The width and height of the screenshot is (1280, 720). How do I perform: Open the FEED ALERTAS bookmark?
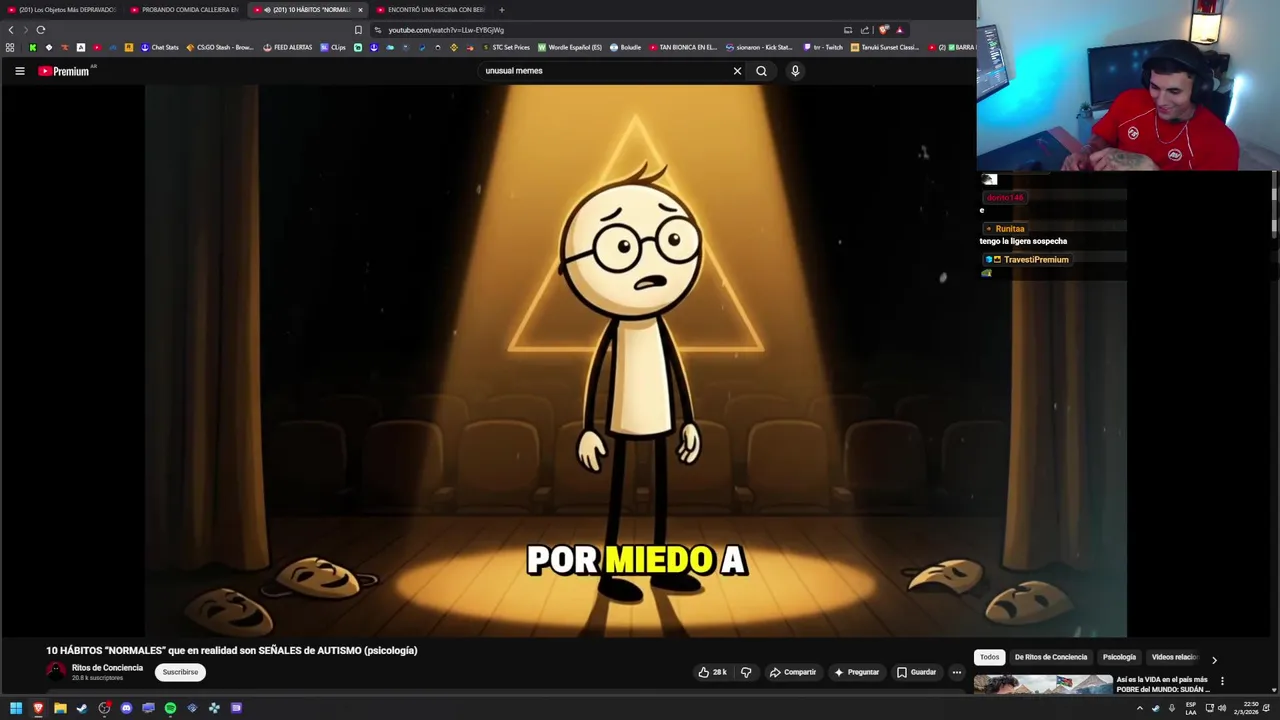tap(288, 47)
